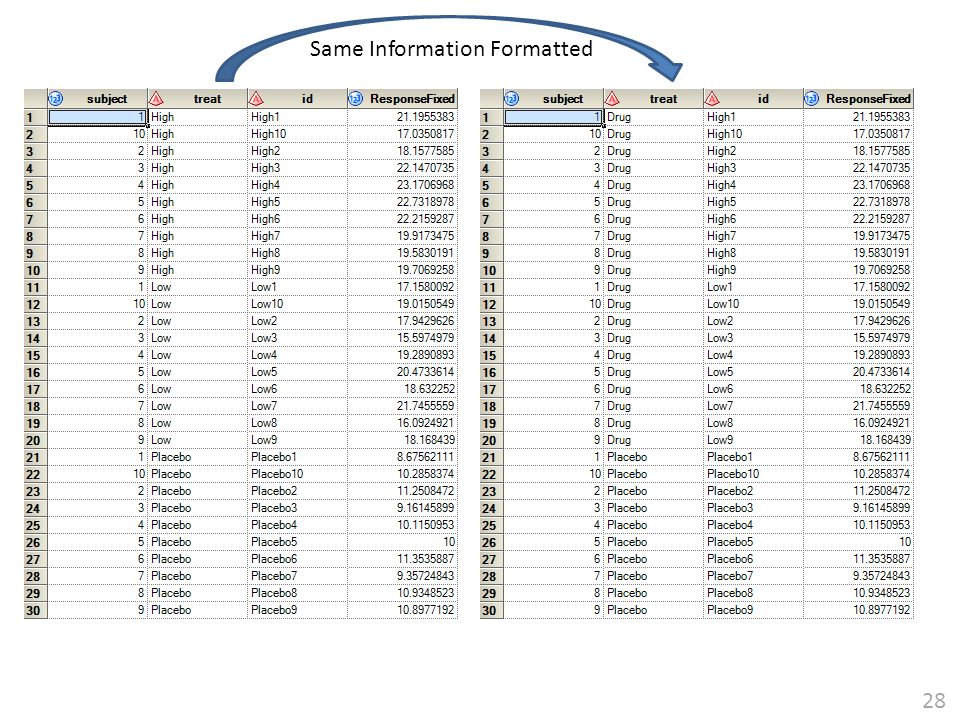Image resolution: width=960 pixels, height=720 pixels.
Task: Click value 10 in left table row 26
Action: 402,542
